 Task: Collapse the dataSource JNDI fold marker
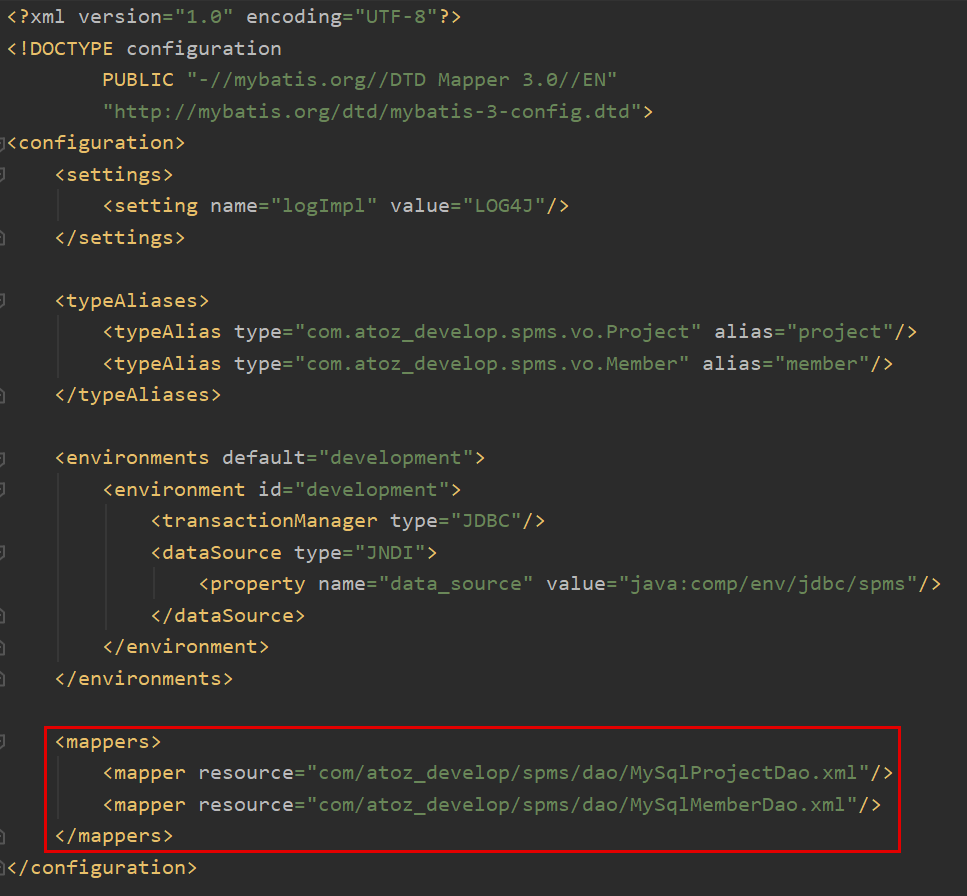click(x=2, y=553)
